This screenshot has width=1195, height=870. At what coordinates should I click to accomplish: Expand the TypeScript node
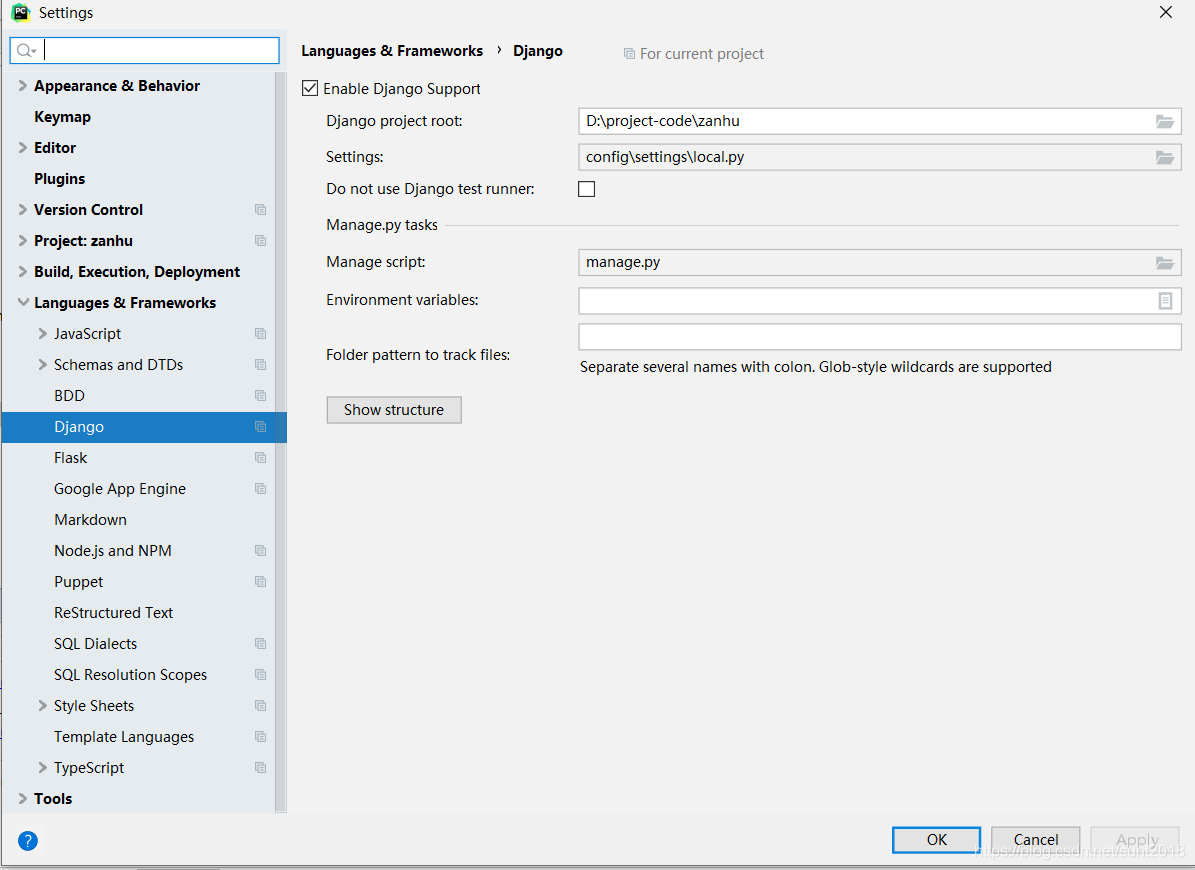[43, 768]
